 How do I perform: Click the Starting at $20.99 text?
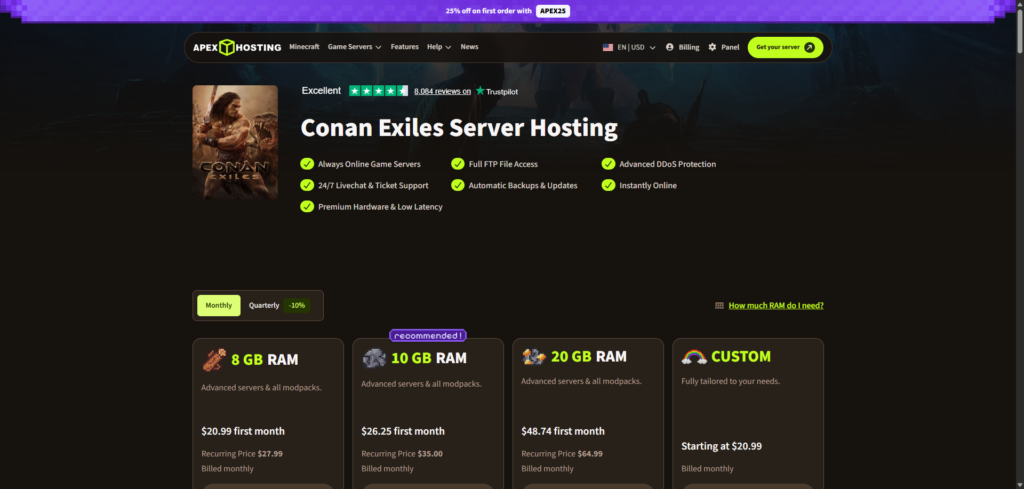click(722, 447)
